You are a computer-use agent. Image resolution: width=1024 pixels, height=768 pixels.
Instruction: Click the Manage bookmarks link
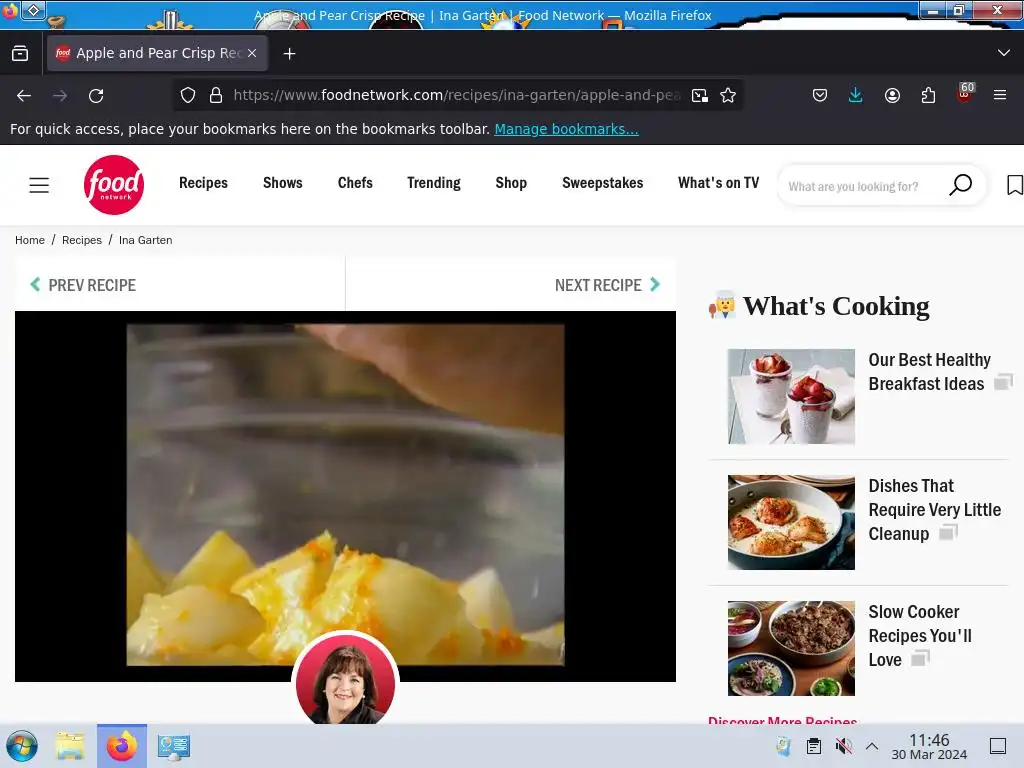566,129
